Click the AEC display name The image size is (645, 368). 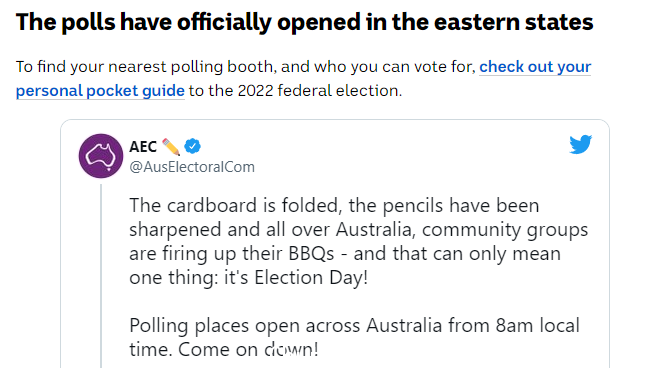point(143,147)
